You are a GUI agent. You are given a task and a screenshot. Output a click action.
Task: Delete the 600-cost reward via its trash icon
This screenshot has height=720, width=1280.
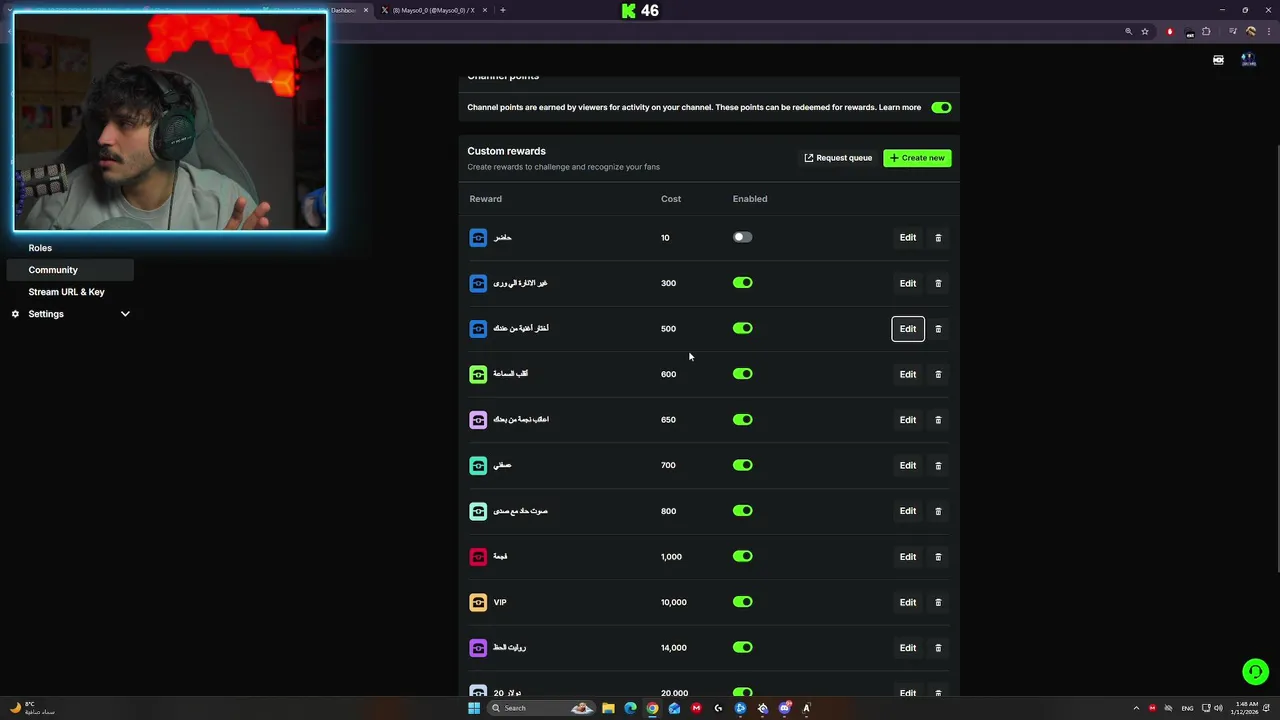[x=938, y=374]
